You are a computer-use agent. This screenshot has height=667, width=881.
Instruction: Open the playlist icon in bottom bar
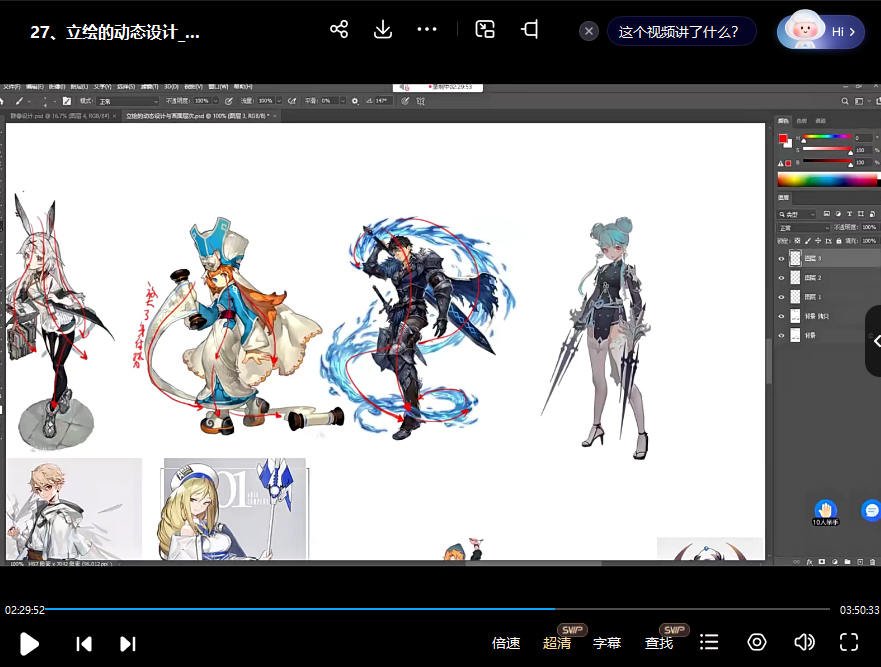(709, 643)
